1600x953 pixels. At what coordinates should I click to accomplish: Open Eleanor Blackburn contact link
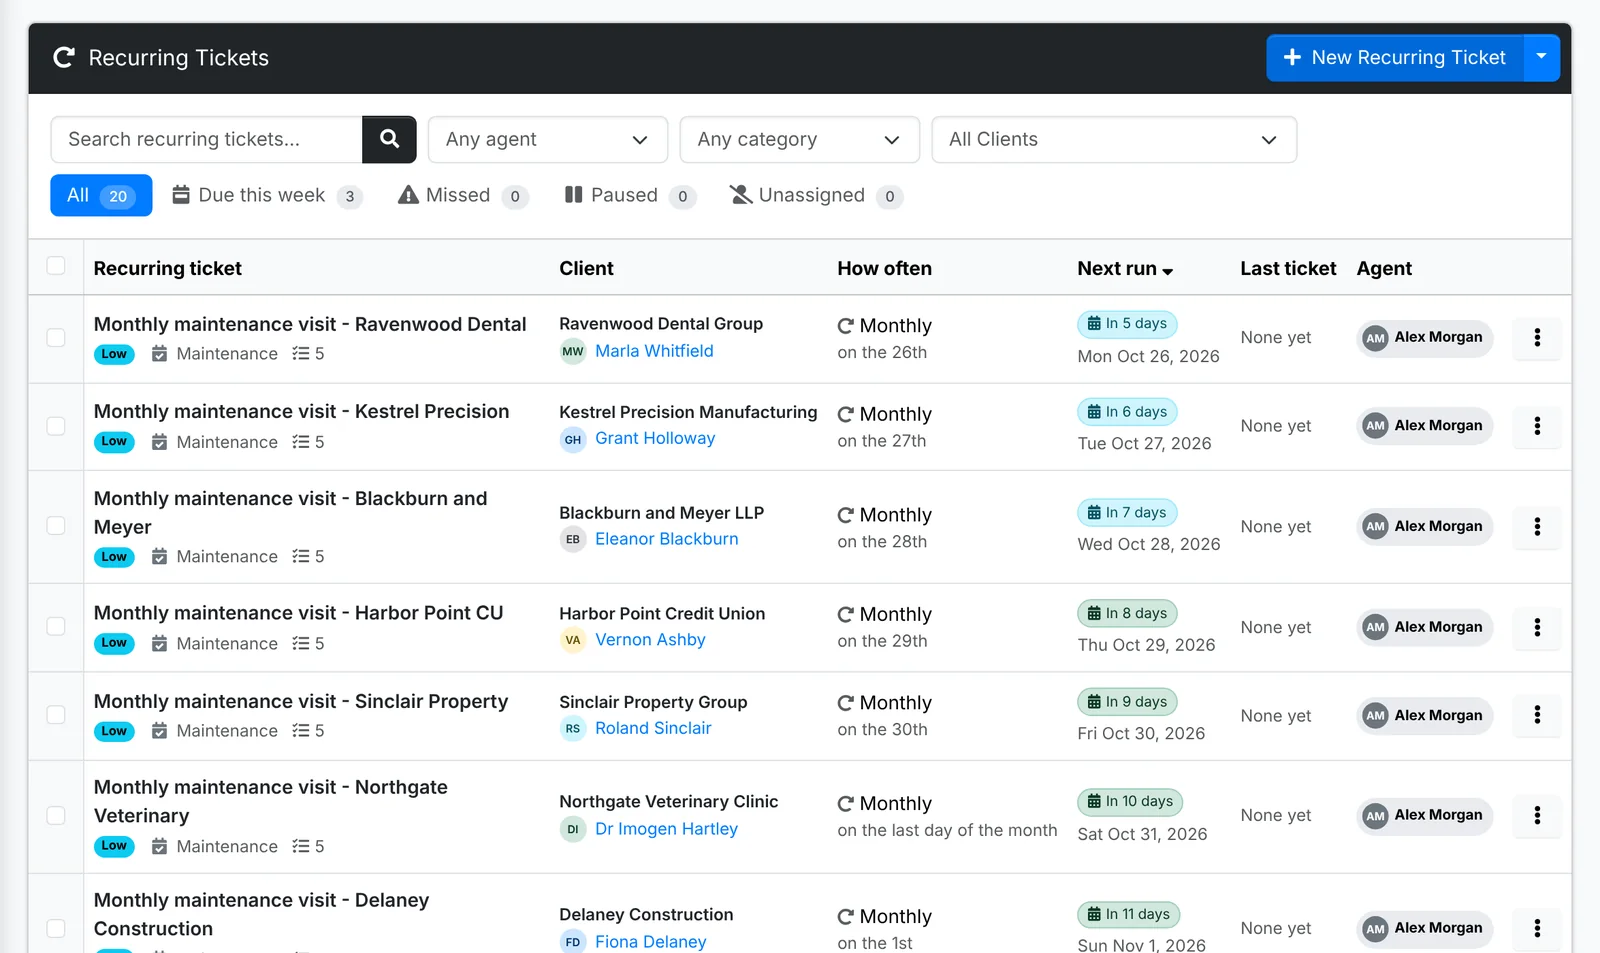point(666,539)
